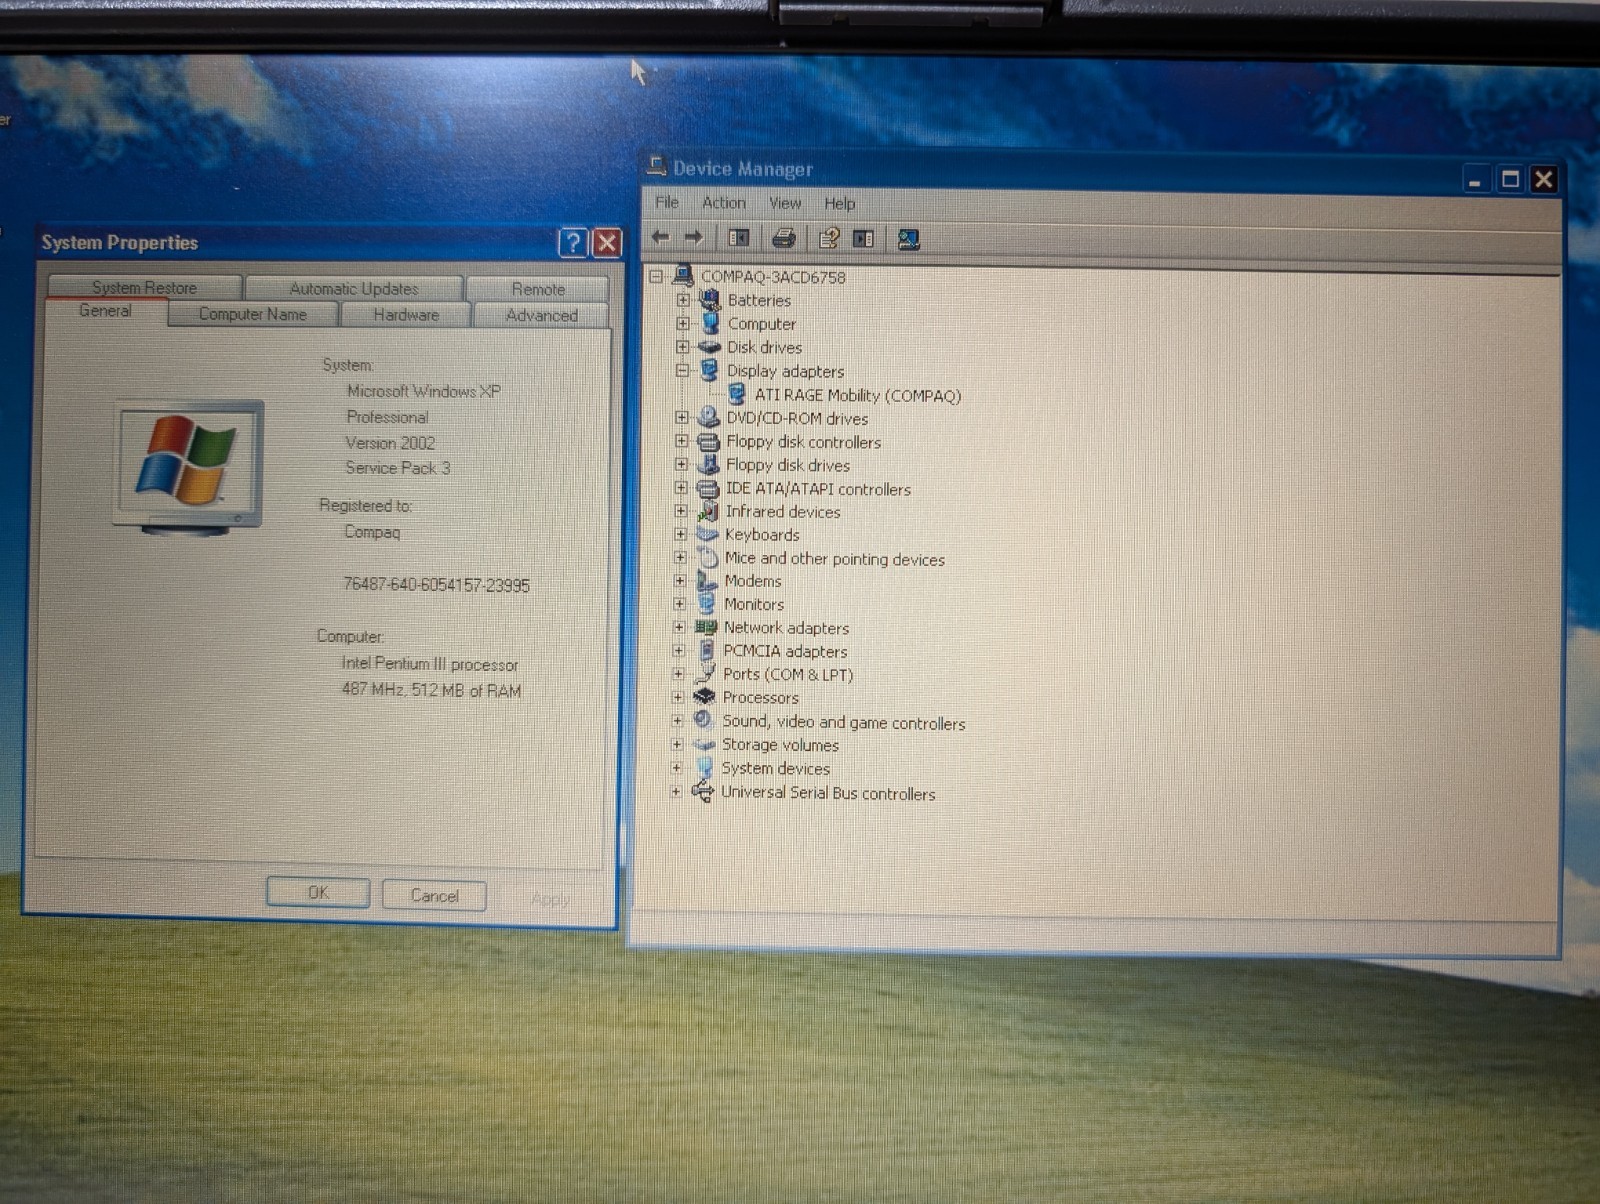Click the Back arrow in Device Manager toolbar
Viewport: 1600px width, 1204px height.
[660, 237]
